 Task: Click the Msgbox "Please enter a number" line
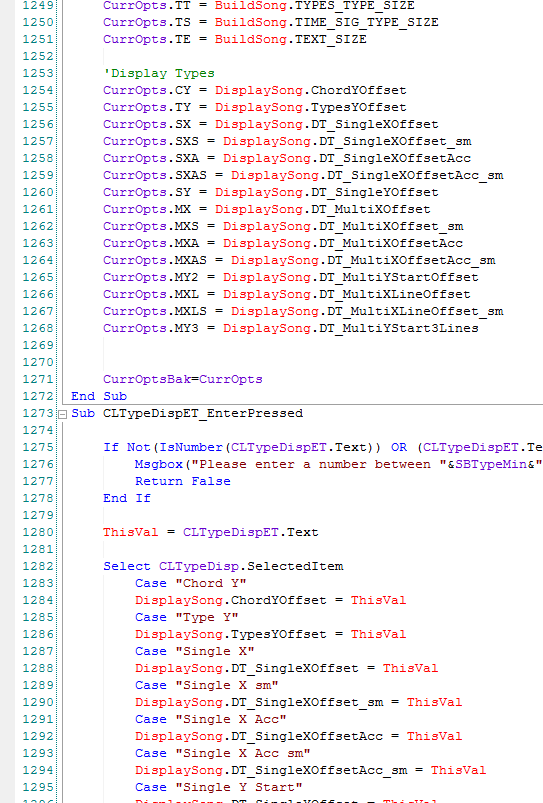tap(339, 464)
